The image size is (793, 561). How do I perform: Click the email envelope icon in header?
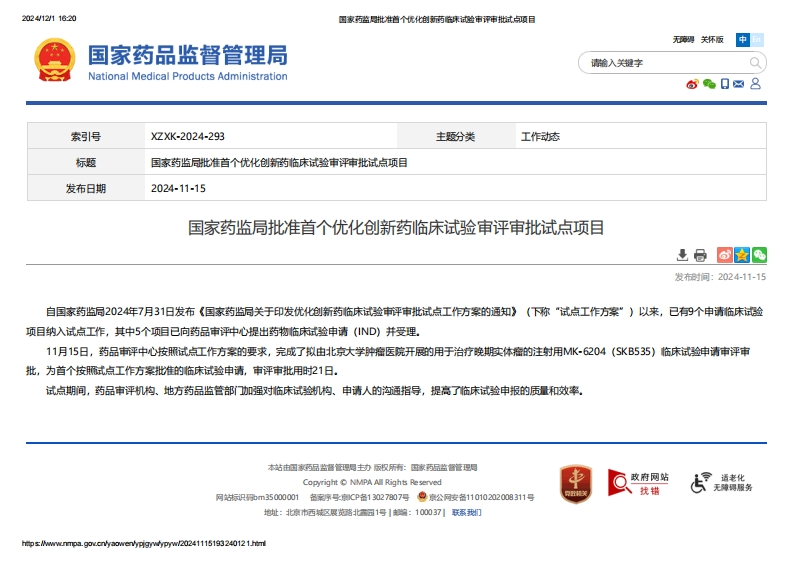[x=740, y=84]
